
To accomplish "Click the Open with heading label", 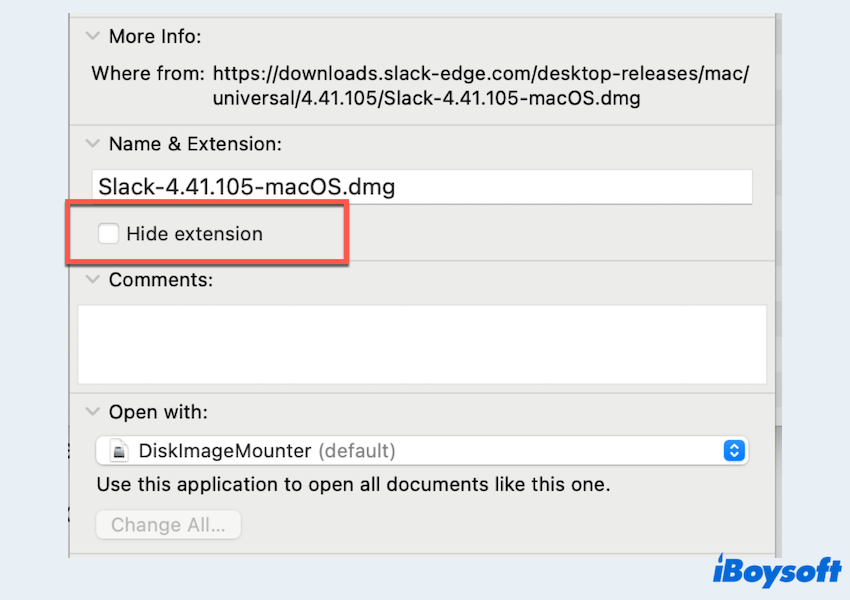I will 158,411.
